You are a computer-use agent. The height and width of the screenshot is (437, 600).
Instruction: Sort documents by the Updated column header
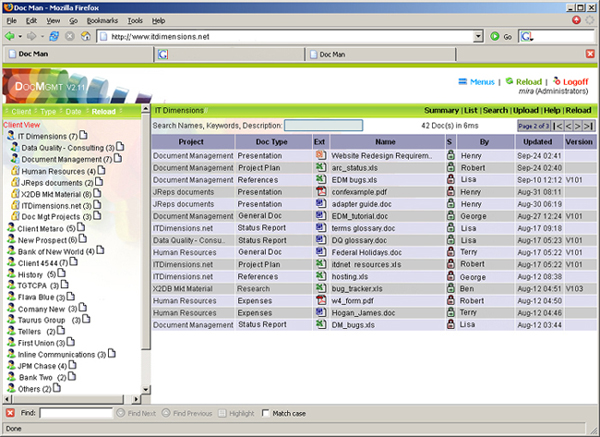pyautogui.click(x=541, y=143)
